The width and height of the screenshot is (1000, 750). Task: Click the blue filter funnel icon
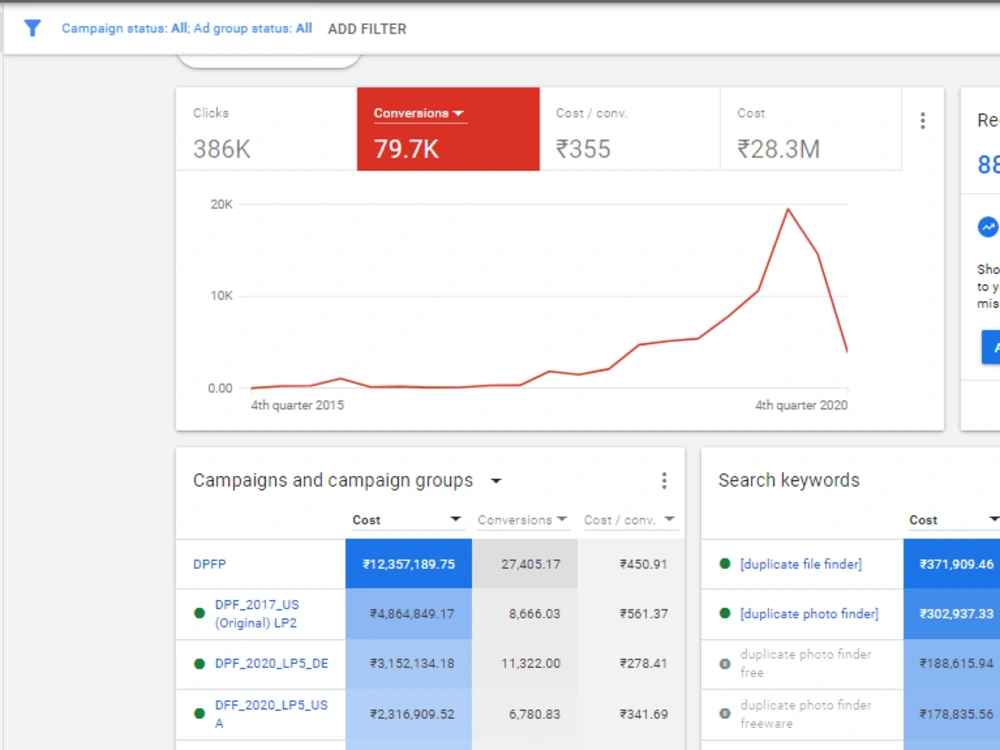32,28
